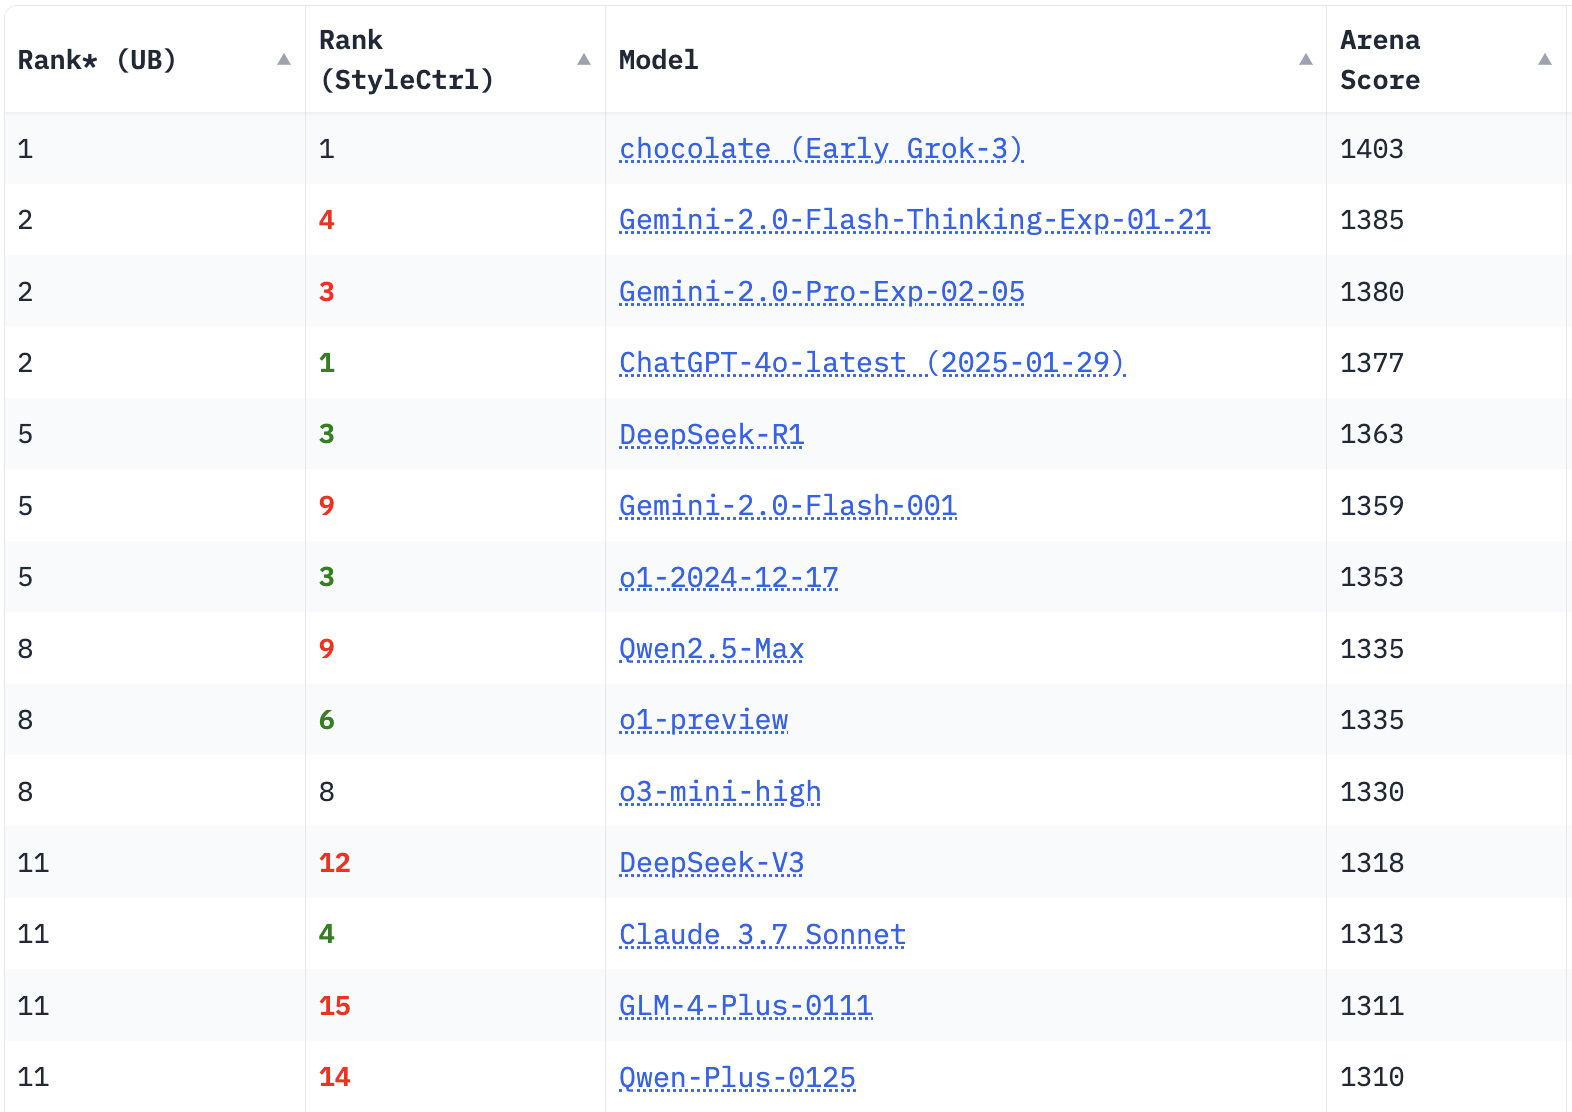Open the Qwen-Plus-0125 model link
1572x1112 pixels.
(738, 1078)
